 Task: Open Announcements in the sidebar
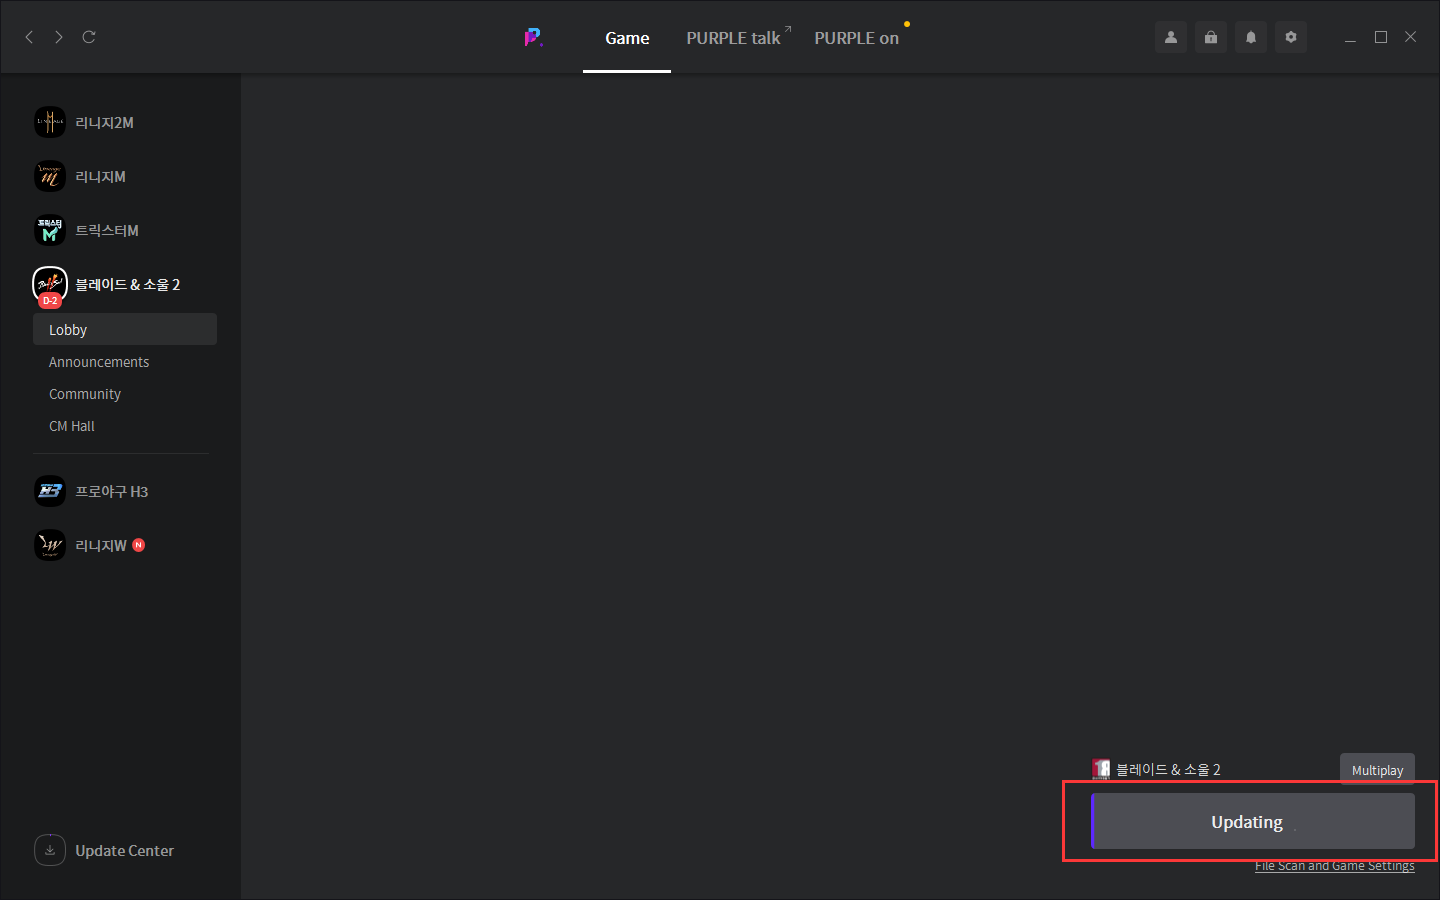point(99,362)
